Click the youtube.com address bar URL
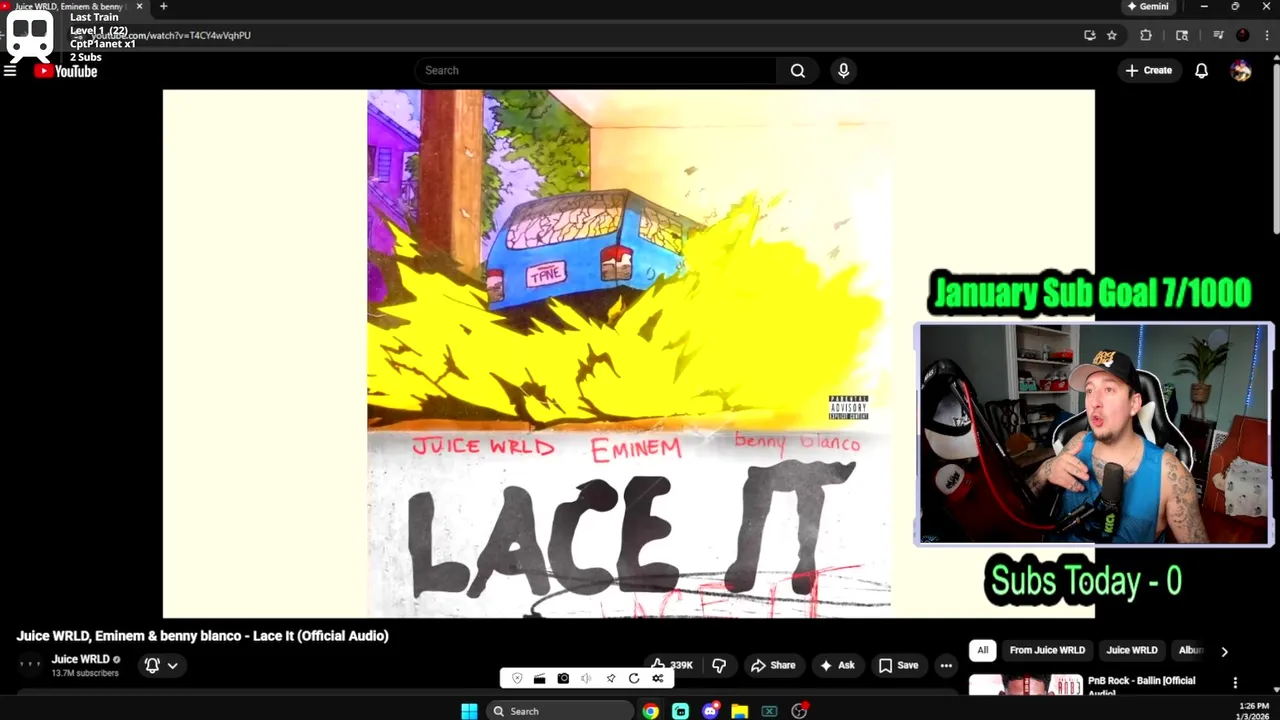This screenshot has width=1280, height=720. (171, 35)
